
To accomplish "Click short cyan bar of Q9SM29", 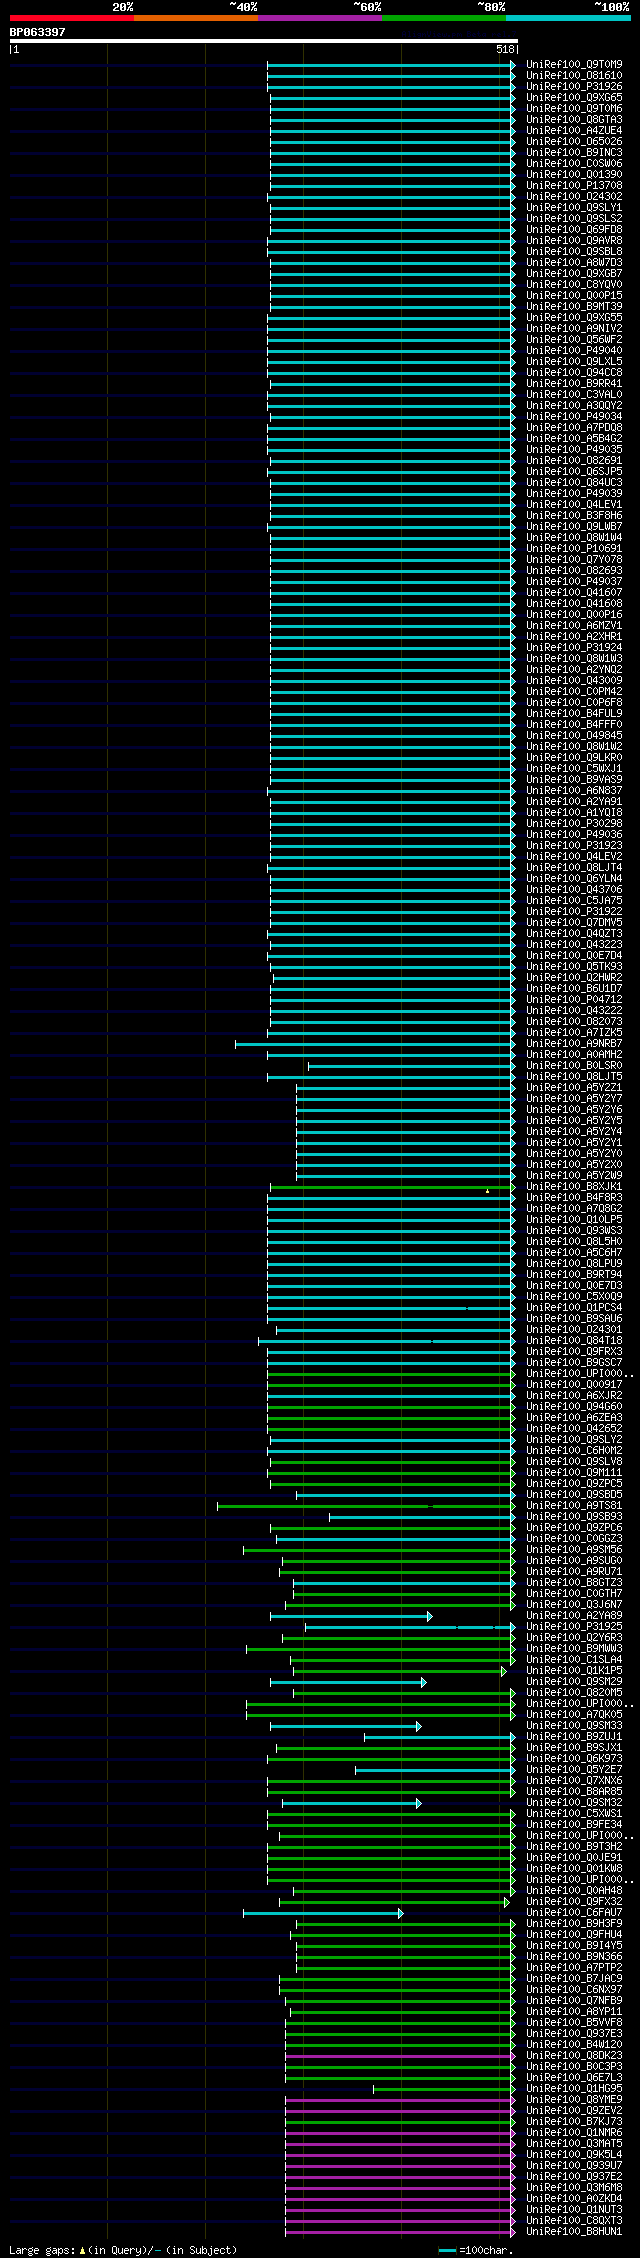I will pos(348,1682).
